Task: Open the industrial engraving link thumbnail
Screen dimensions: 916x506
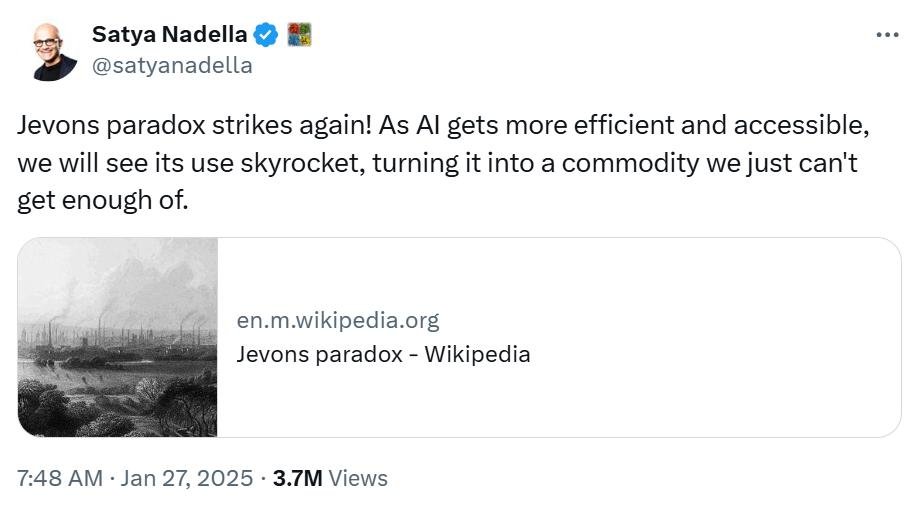Action: [x=117, y=337]
